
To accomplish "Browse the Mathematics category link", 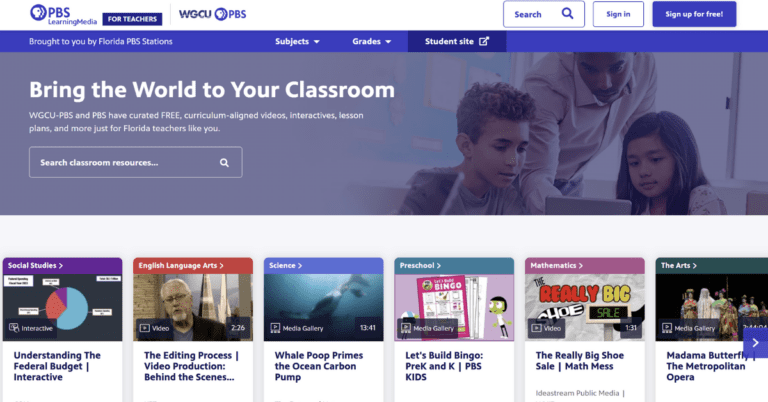I will point(555,265).
